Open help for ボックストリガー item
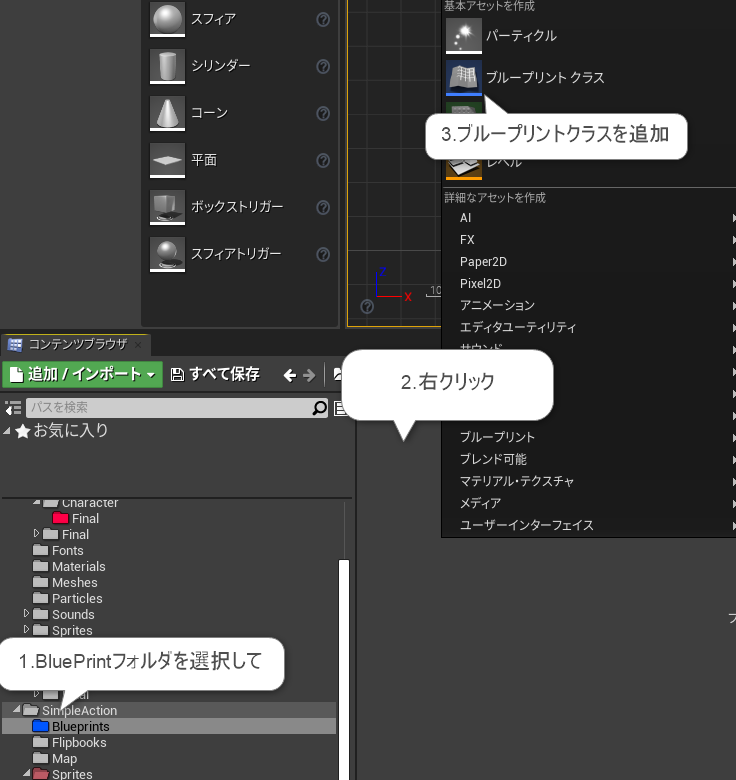Screen dimensions: 736x780 [323, 207]
